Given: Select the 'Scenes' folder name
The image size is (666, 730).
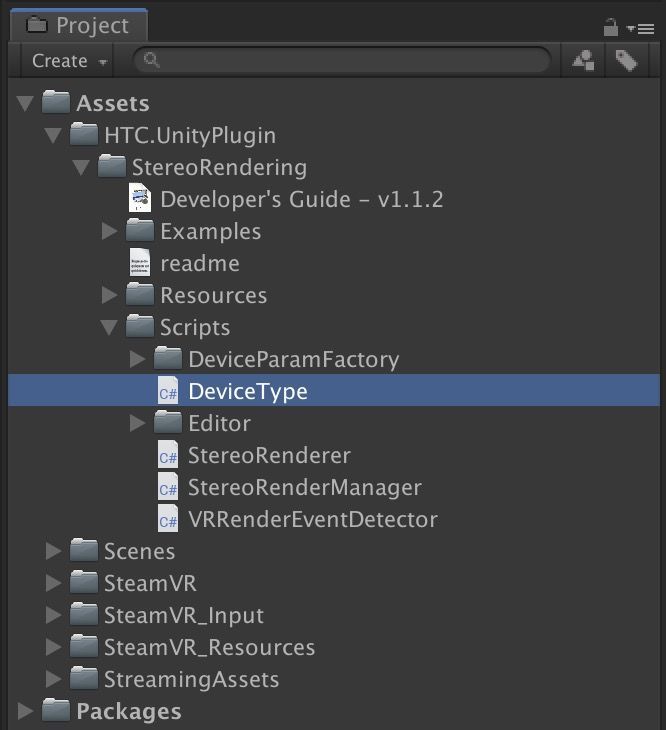Looking at the screenshot, I should tap(140, 552).
